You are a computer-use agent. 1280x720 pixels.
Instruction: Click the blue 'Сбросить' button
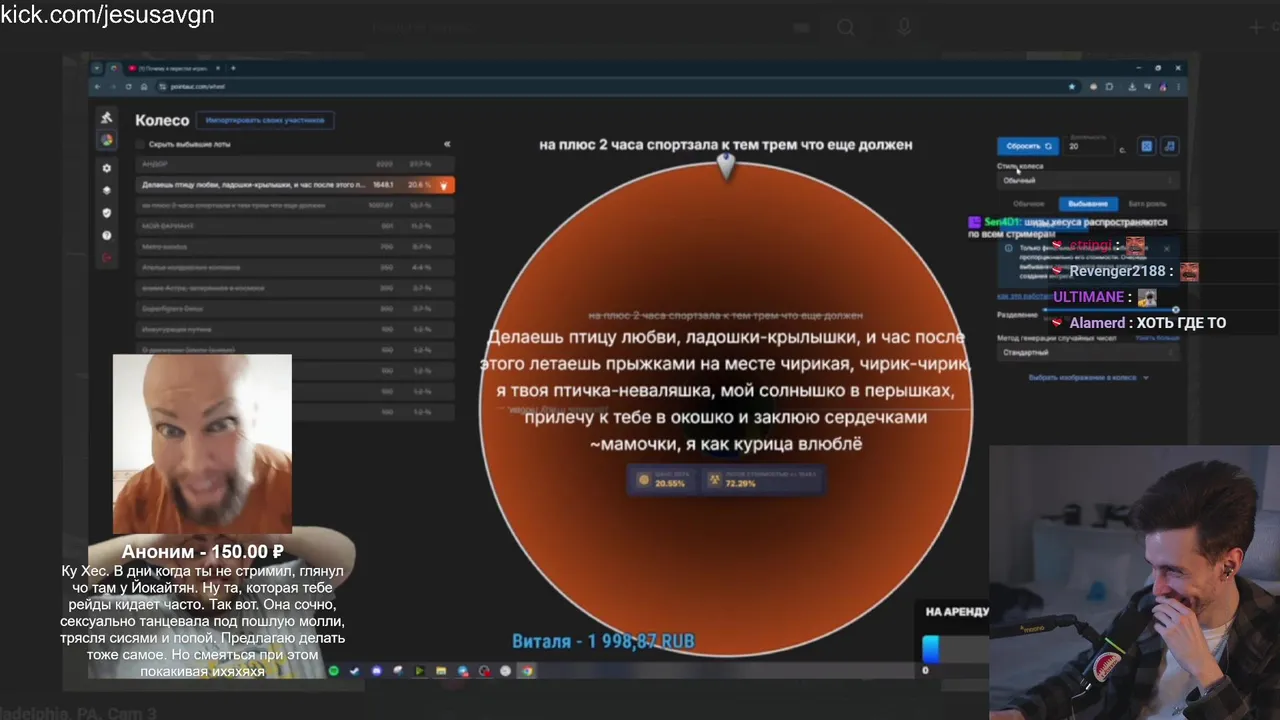tap(1028, 146)
